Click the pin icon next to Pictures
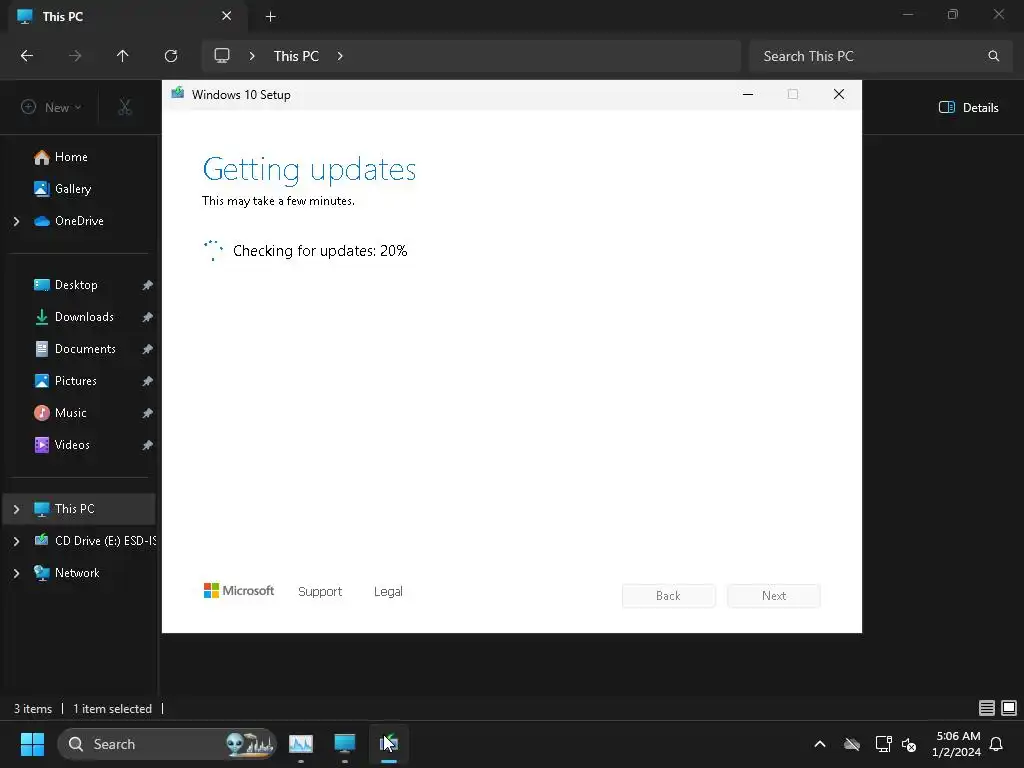Image resolution: width=1024 pixels, height=768 pixels. click(148, 381)
